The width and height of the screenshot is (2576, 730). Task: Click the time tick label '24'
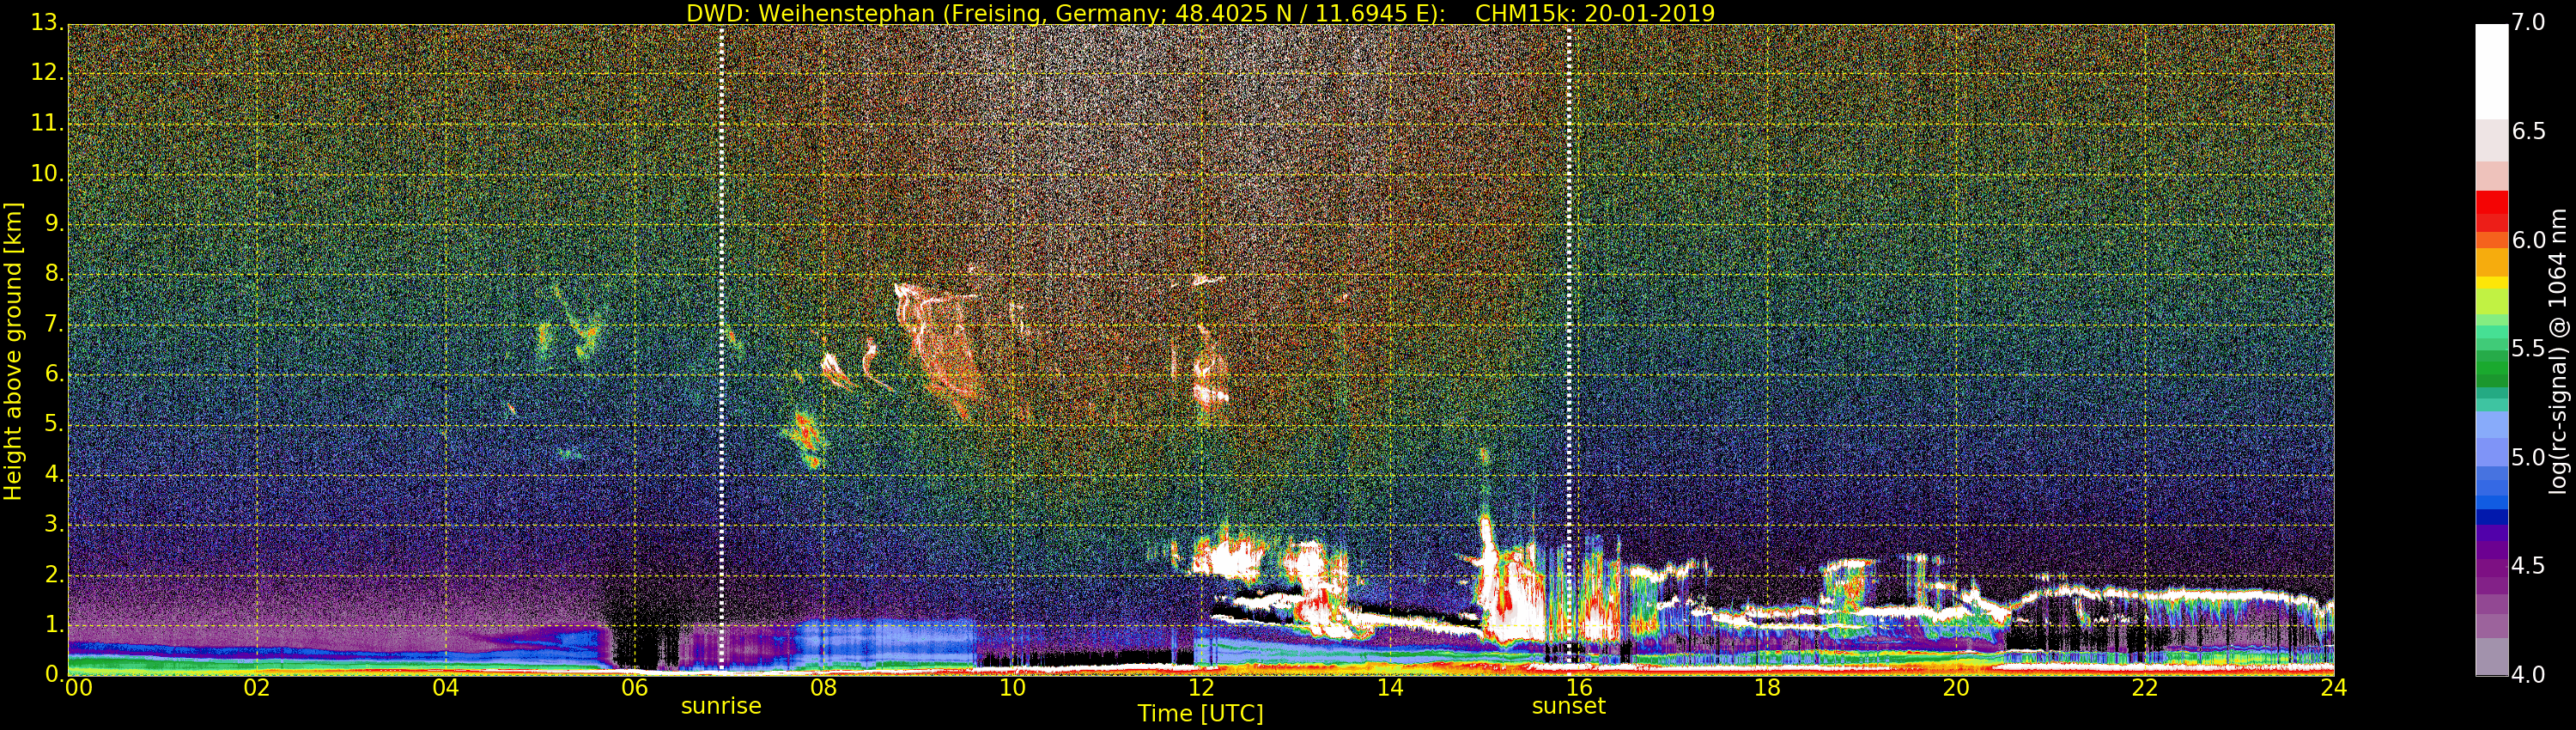pos(2334,688)
